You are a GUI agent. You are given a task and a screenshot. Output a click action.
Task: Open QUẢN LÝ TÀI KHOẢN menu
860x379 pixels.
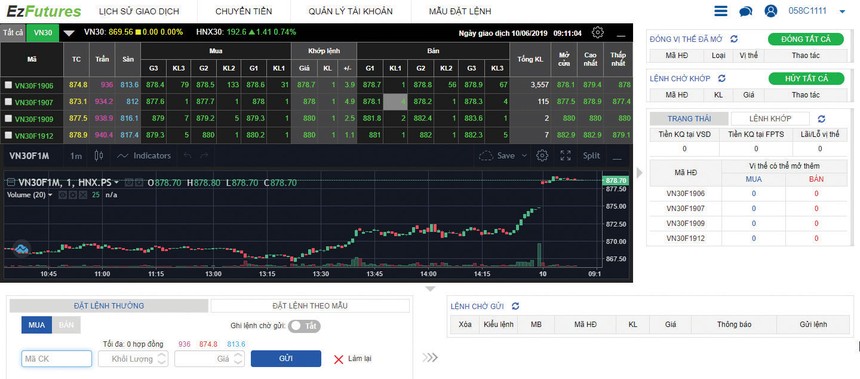tap(350, 12)
